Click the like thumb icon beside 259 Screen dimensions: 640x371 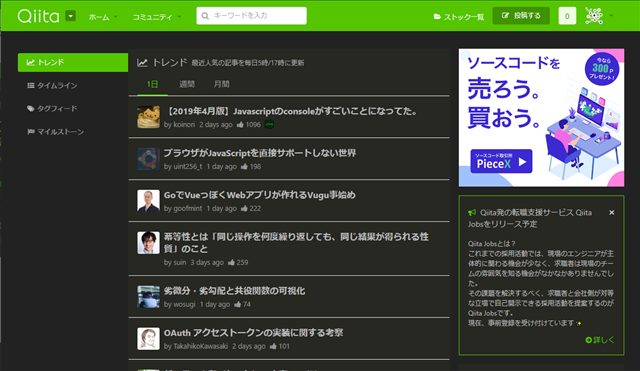231,262
